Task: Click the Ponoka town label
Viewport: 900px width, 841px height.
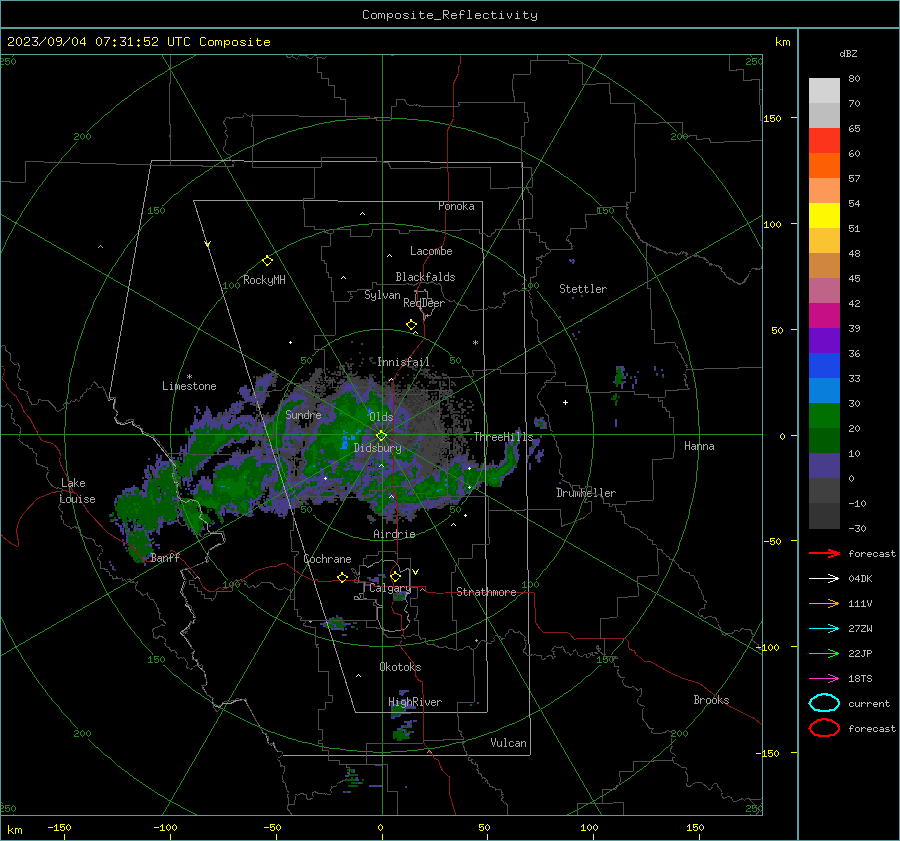Action: 456,206
